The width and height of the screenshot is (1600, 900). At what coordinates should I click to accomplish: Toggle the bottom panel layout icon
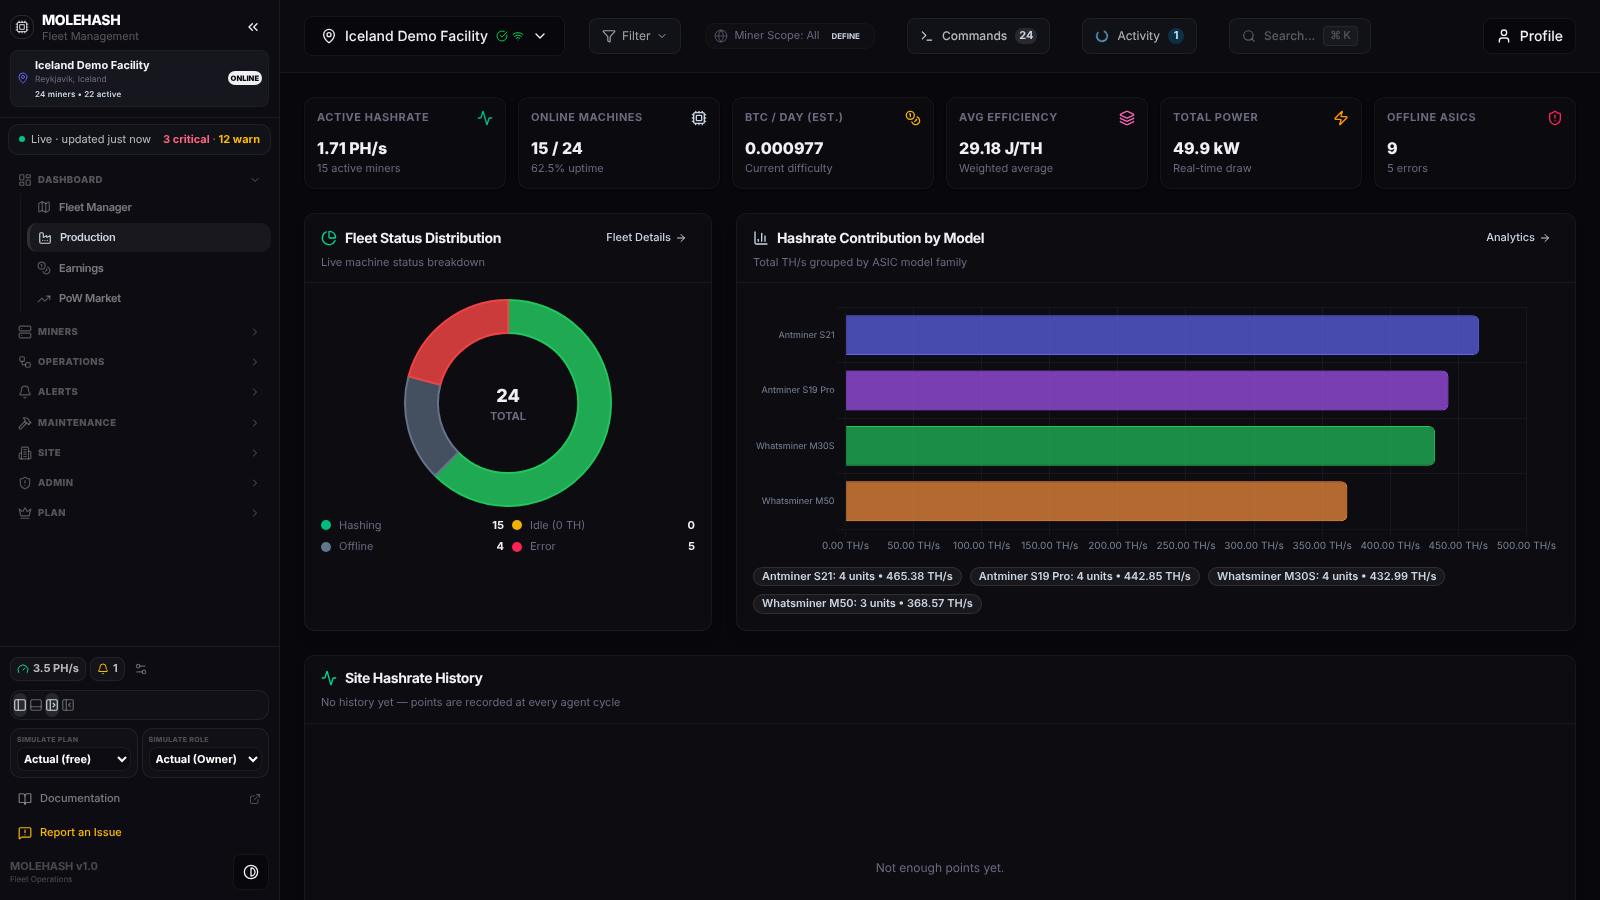pos(36,705)
